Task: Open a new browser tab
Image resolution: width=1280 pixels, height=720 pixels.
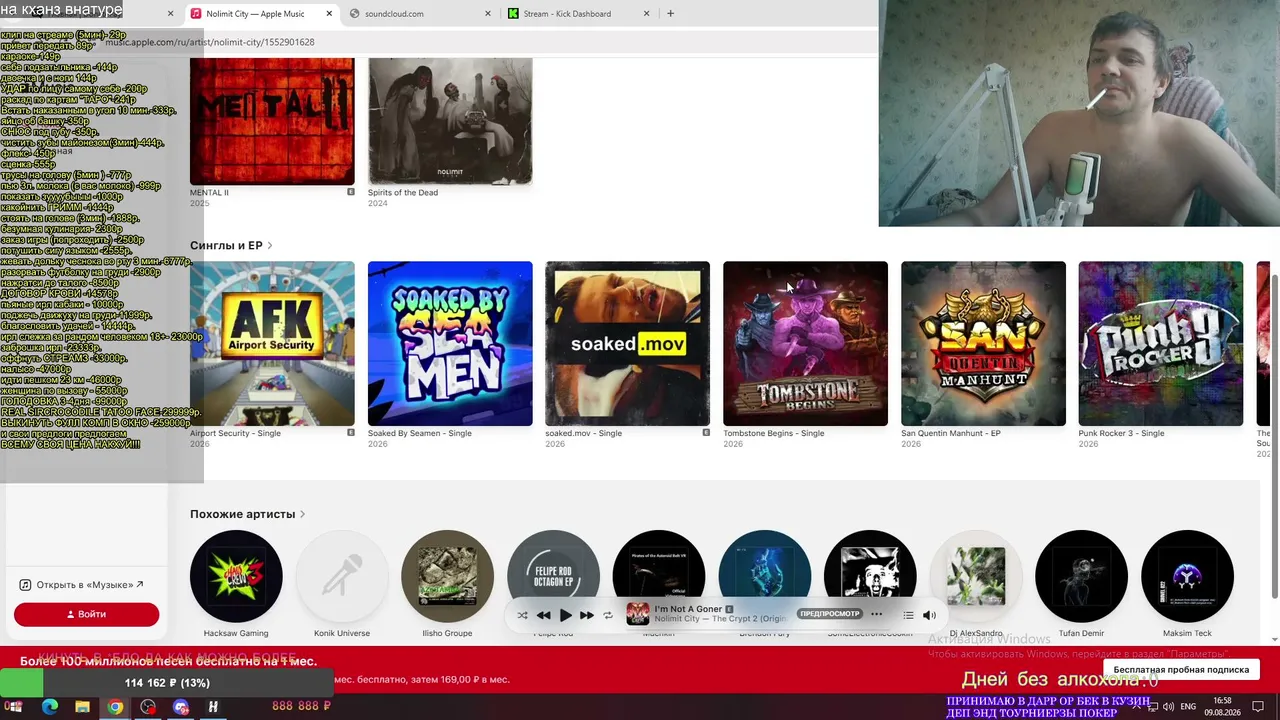Action: click(x=670, y=14)
